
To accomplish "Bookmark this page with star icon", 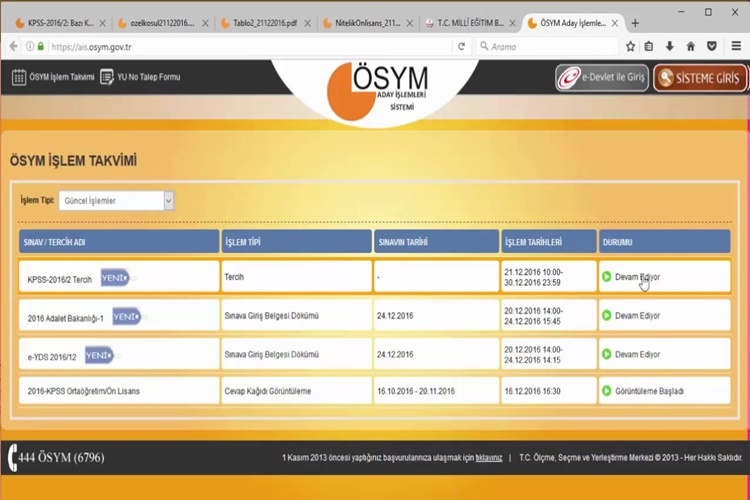I will (x=630, y=46).
